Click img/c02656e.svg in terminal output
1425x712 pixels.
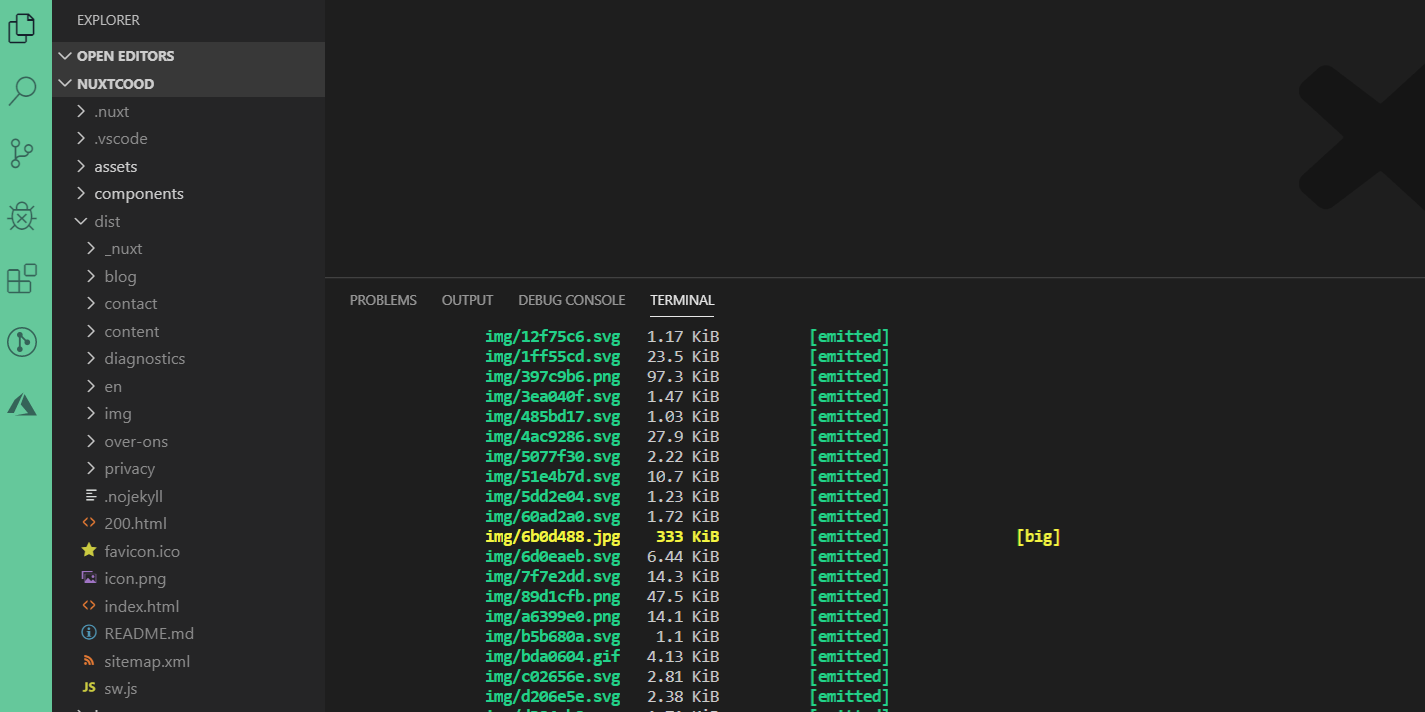click(552, 677)
